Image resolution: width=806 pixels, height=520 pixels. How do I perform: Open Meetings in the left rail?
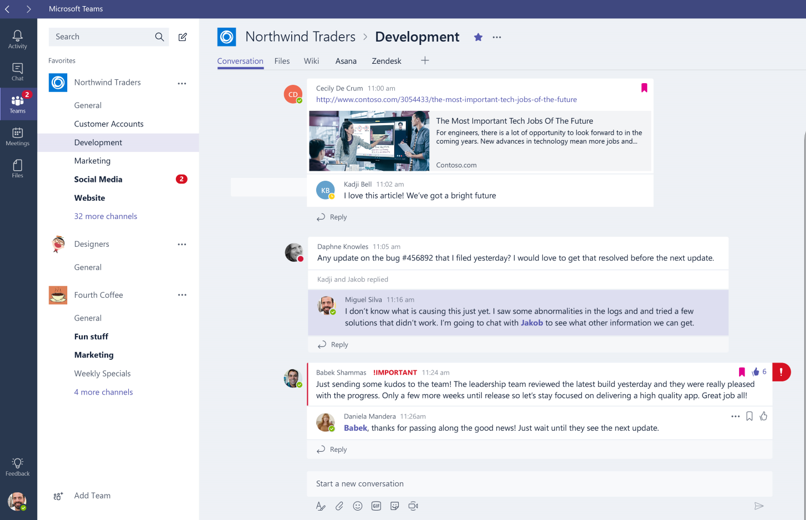pos(18,136)
